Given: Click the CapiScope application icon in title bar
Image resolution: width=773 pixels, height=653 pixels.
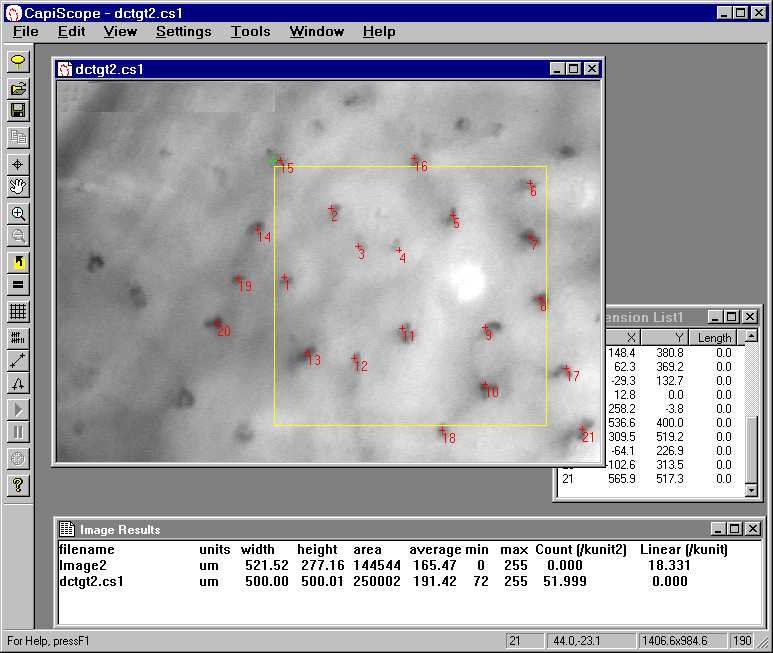Looking at the screenshot, I should 14,13.
